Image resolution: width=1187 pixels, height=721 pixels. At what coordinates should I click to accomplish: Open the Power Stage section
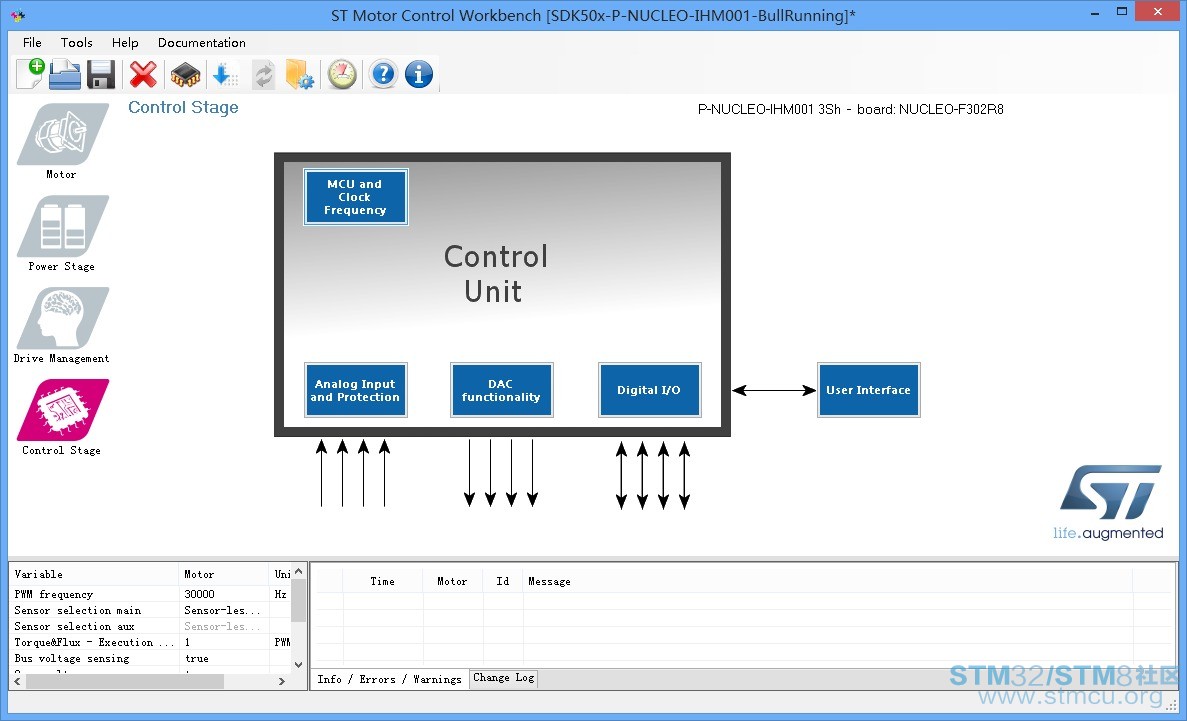pyautogui.click(x=61, y=233)
